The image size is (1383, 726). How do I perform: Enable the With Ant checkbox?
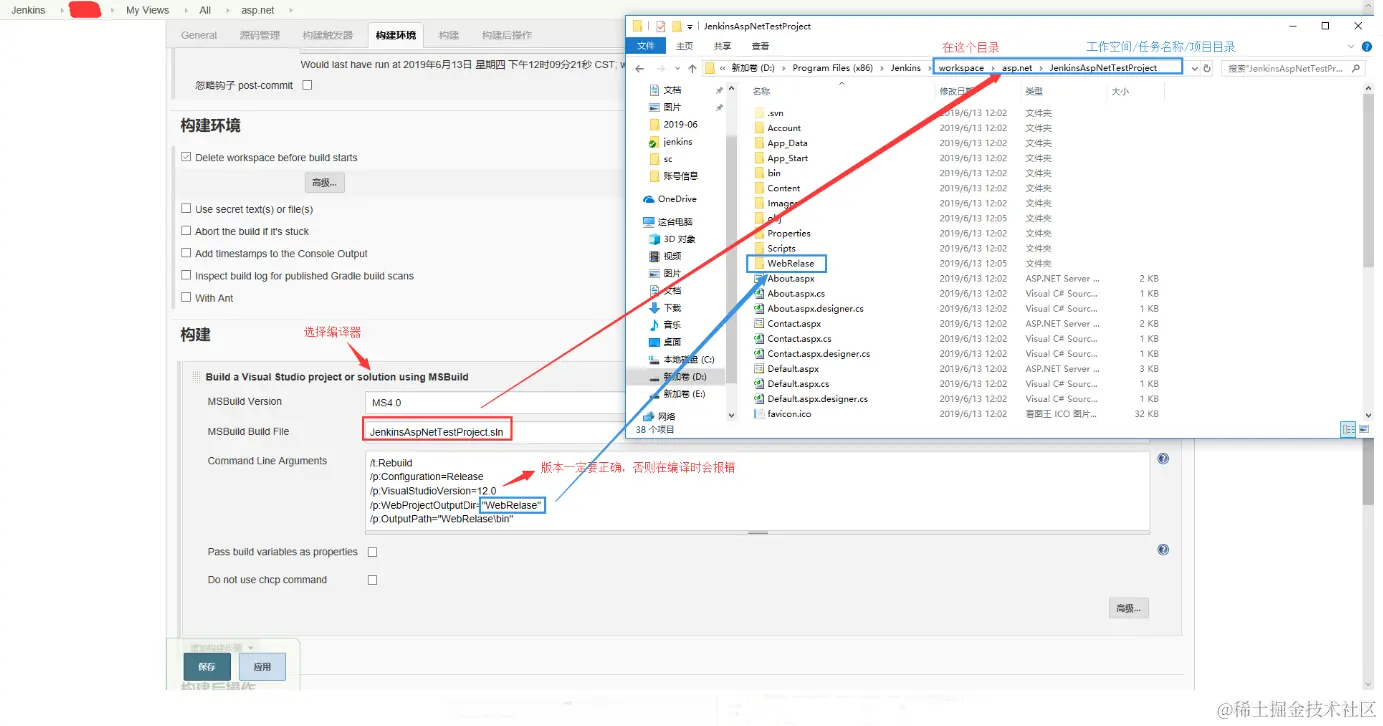[x=186, y=297]
